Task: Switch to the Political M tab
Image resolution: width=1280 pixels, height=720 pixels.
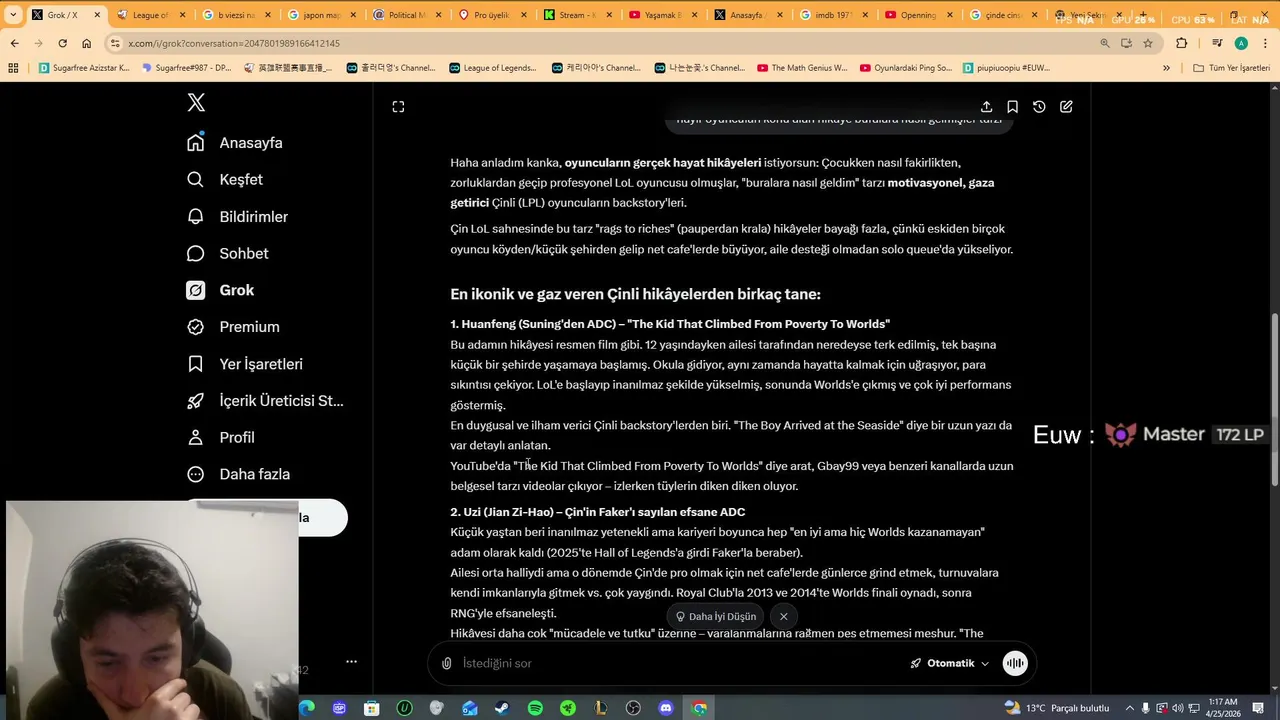Action: click(x=406, y=15)
